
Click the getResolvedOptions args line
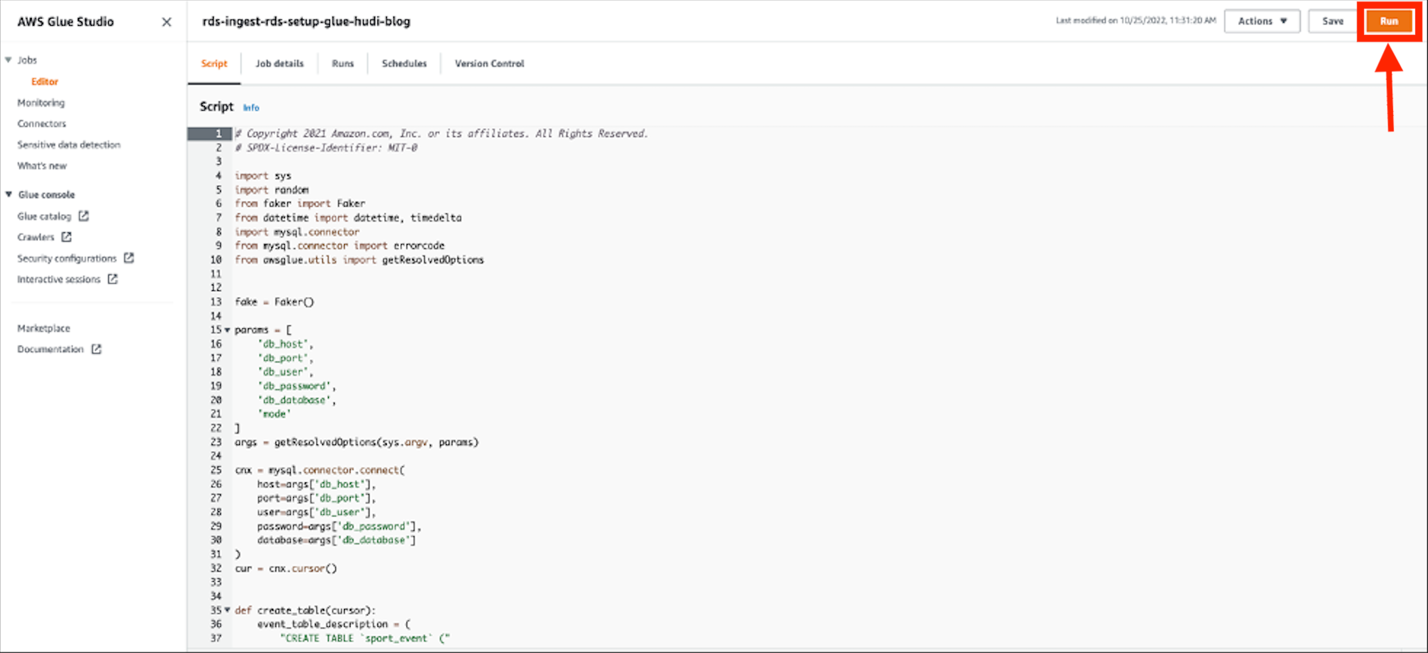pos(356,442)
